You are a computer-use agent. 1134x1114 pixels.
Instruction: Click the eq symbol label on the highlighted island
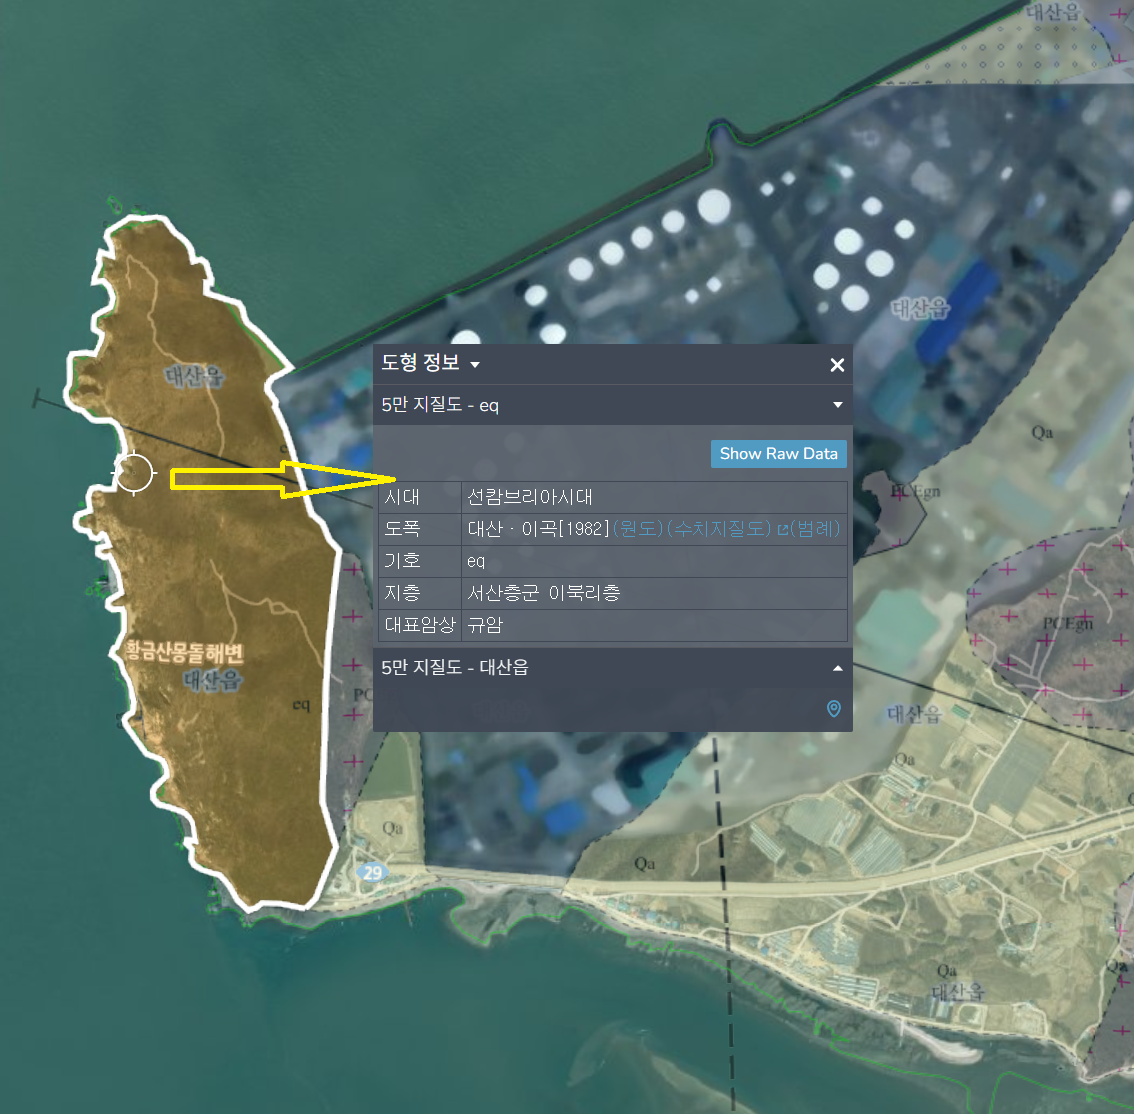tap(301, 705)
